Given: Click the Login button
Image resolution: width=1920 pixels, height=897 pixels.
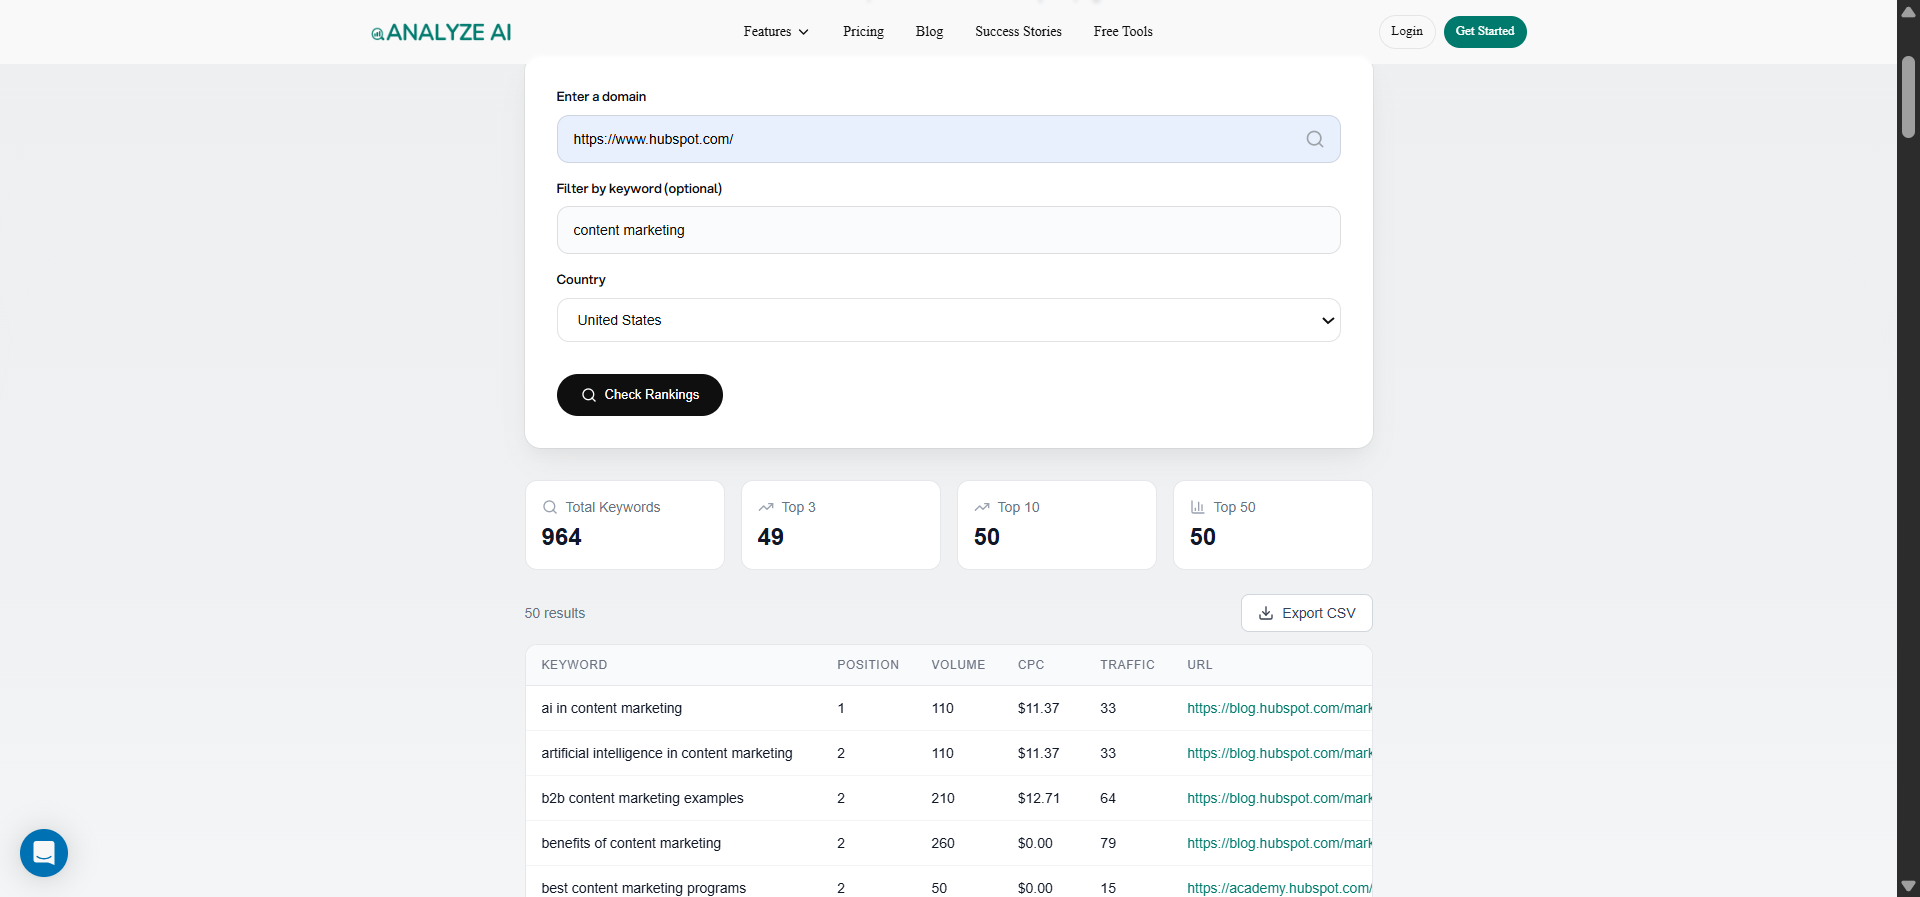Looking at the screenshot, I should point(1406,32).
